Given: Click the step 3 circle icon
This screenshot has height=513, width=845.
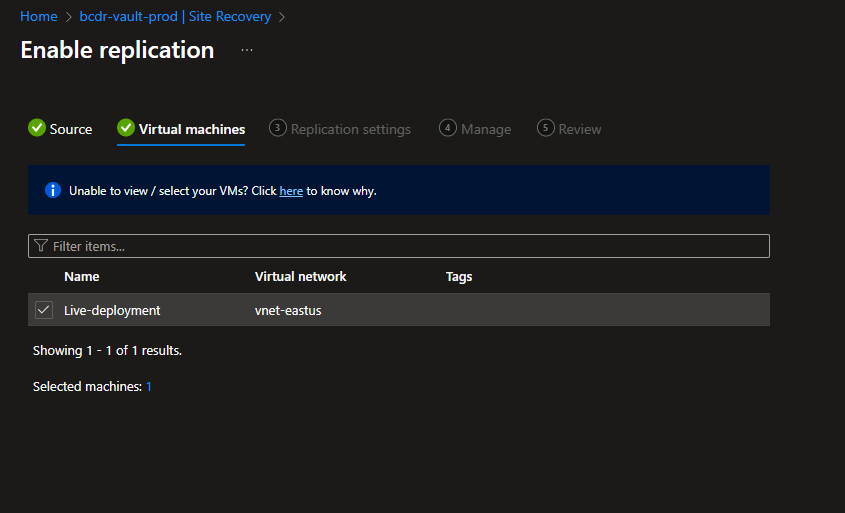Looking at the screenshot, I should (x=278, y=128).
